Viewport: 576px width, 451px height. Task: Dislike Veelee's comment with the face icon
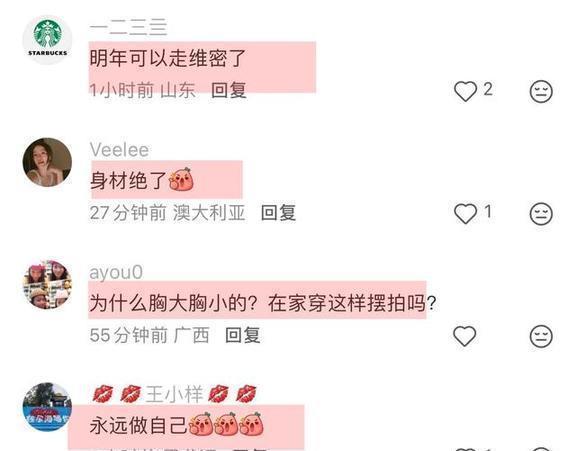541,213
